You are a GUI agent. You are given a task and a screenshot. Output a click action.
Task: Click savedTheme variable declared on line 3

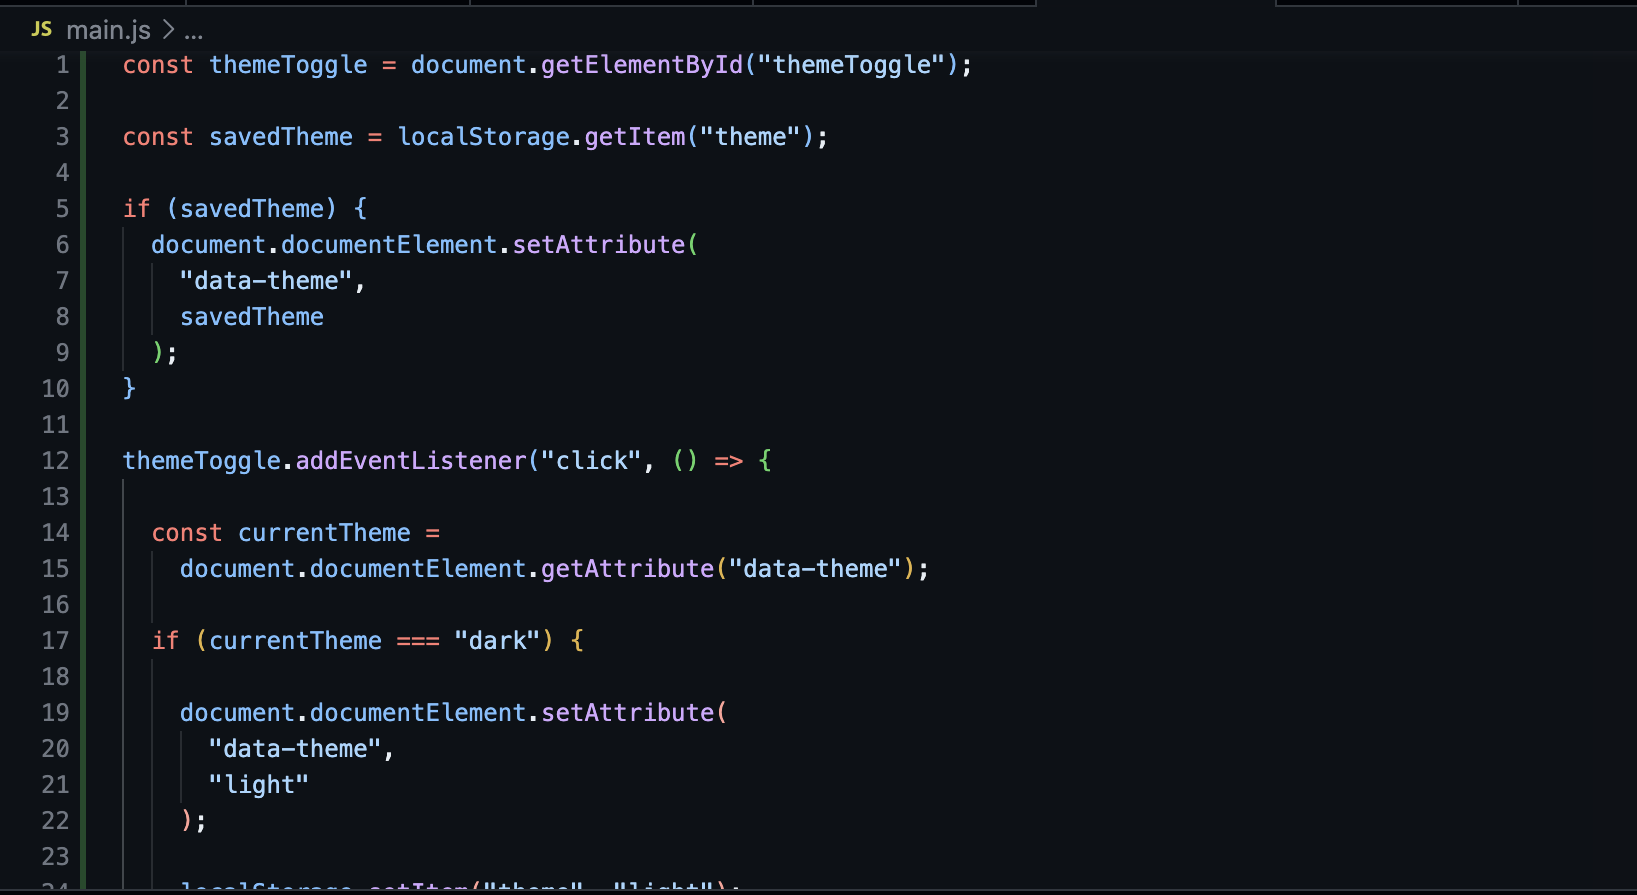tap(281, 137)
